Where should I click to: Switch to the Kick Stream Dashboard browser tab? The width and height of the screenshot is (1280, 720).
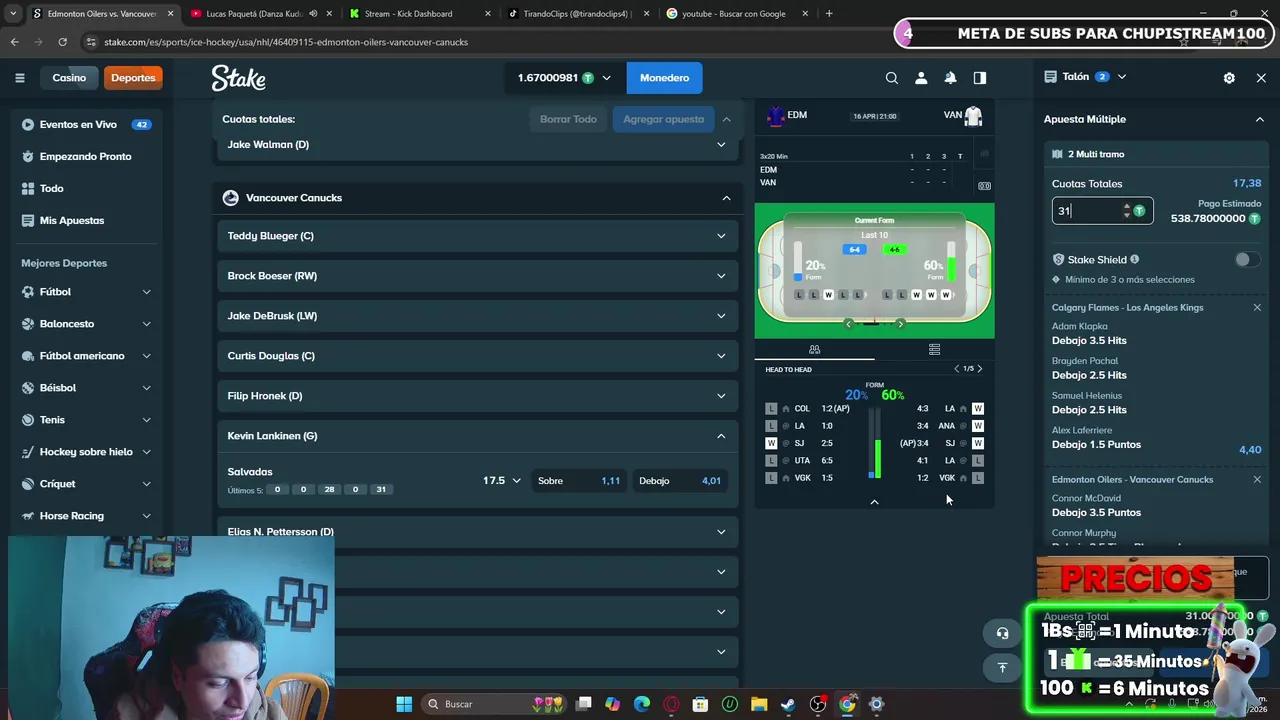418,14
